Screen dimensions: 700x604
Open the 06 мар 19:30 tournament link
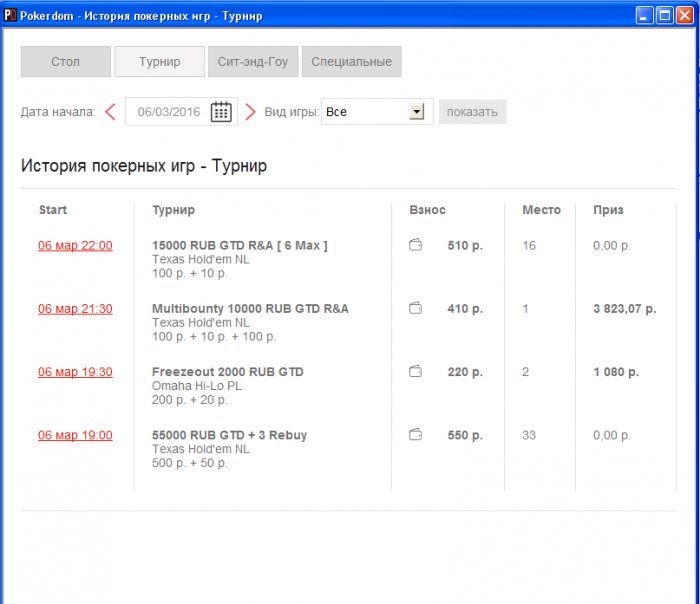(x=75, y=372)
